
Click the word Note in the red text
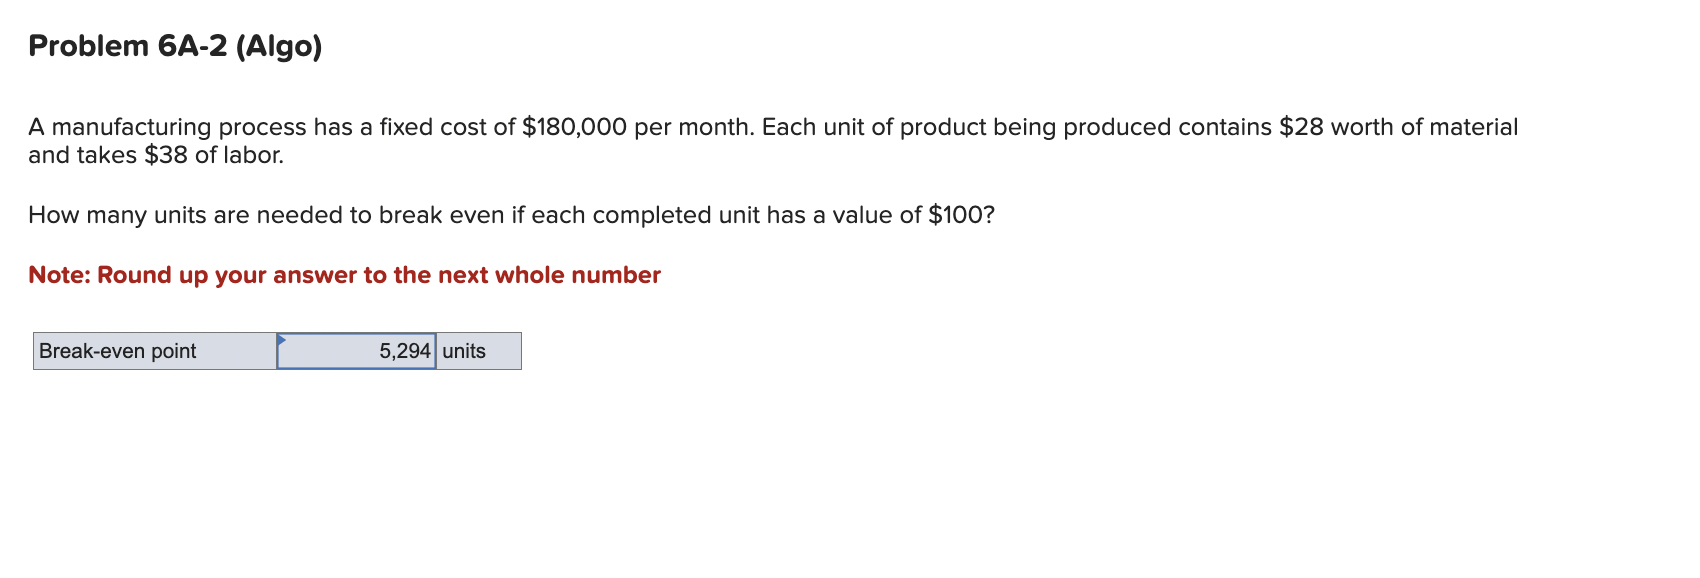[x=55, y=275]
